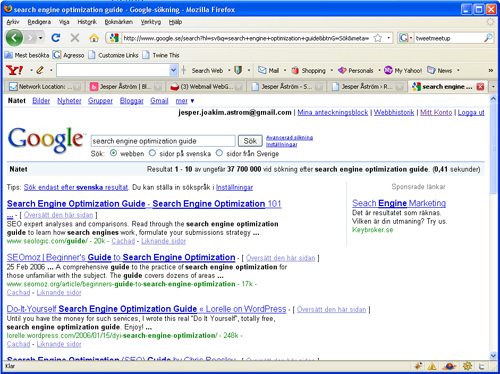Screen dimensions: 500x374
Task: Open the Yahoo! logo in toolbar
Action: 15,70
